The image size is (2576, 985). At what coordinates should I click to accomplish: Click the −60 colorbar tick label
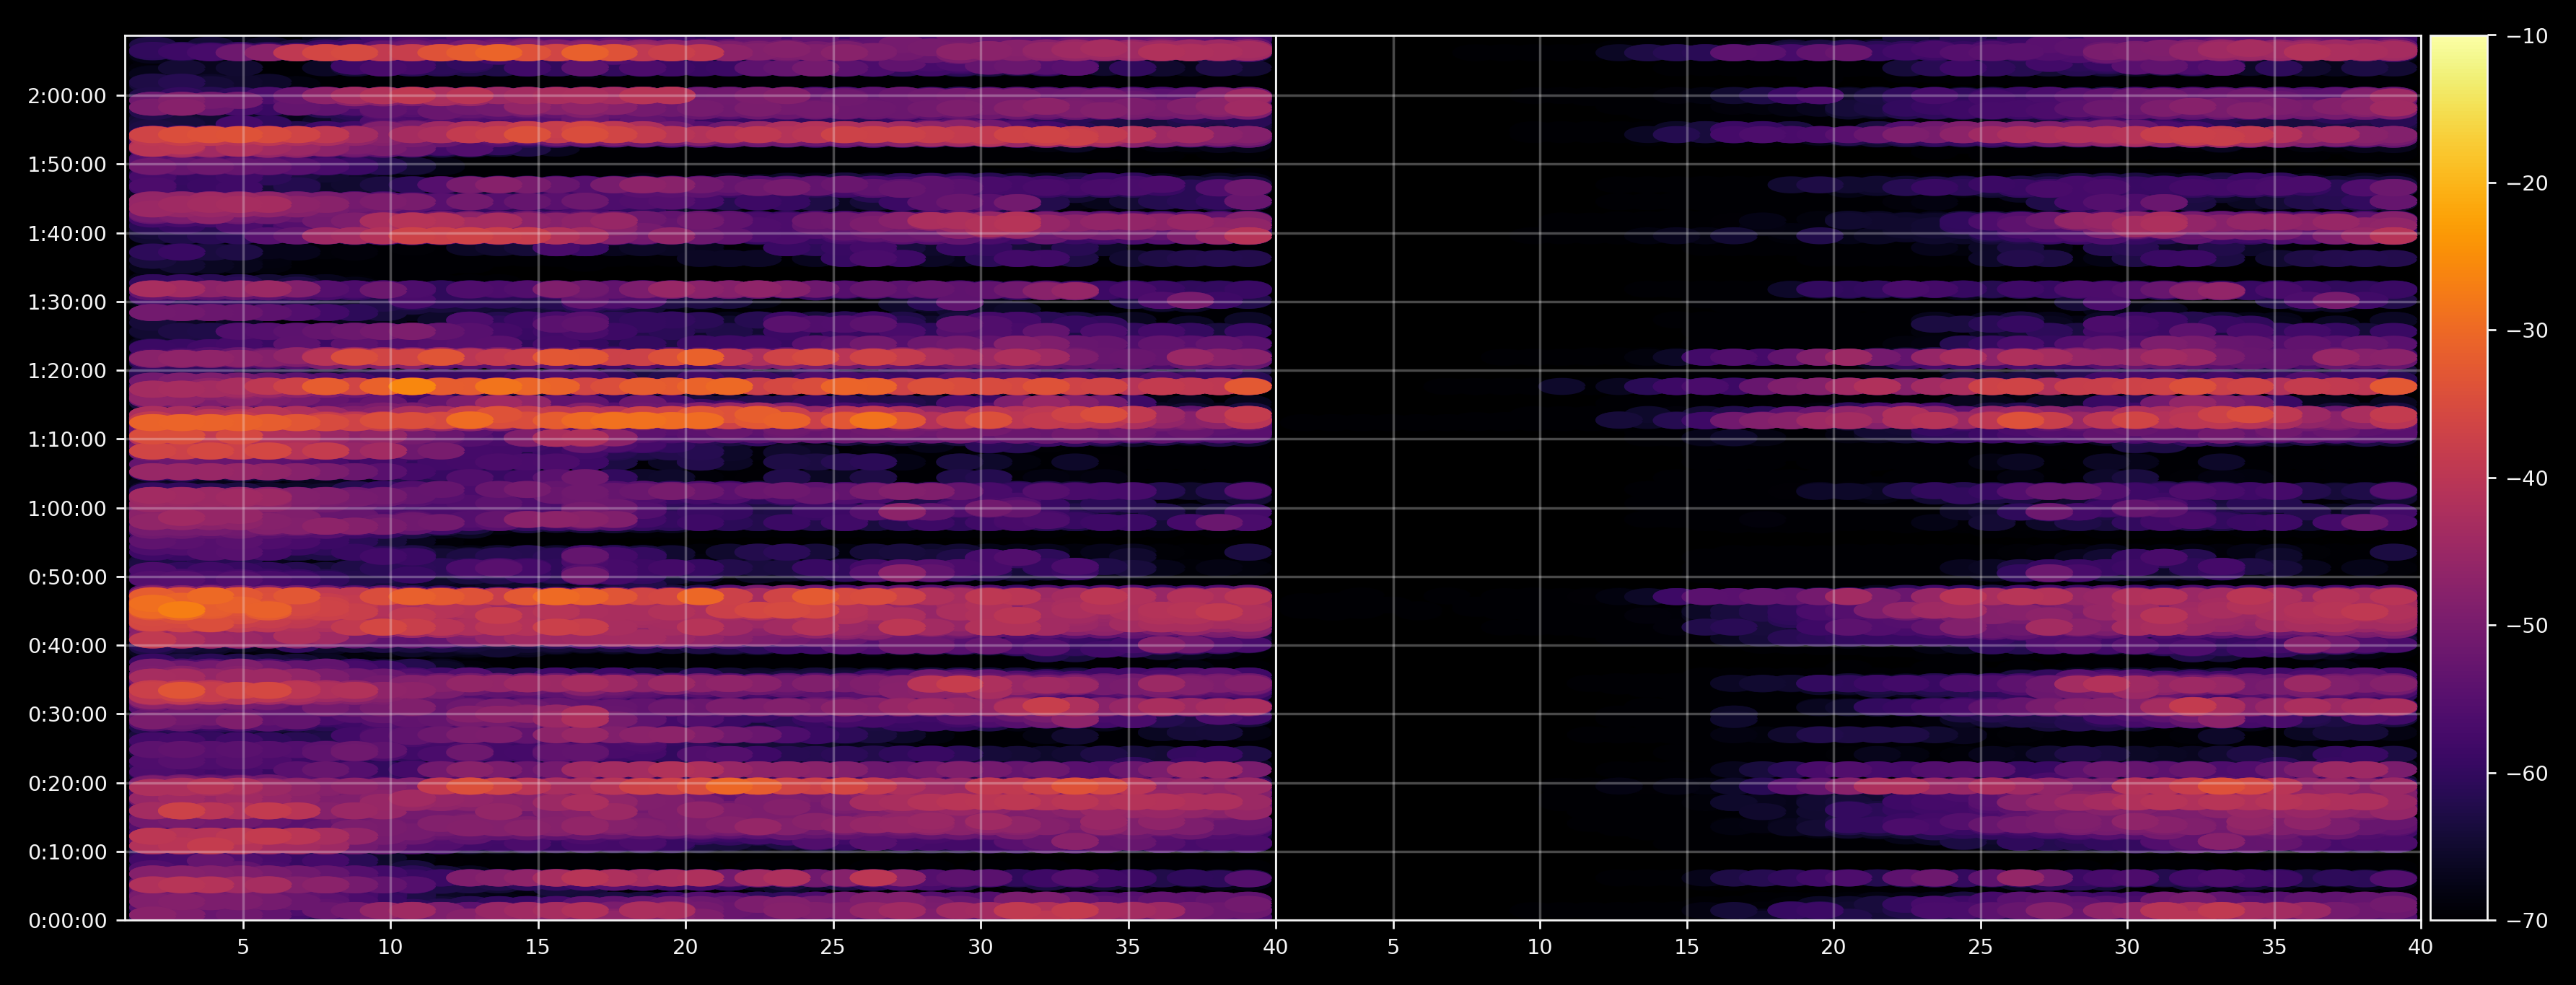2527,773
